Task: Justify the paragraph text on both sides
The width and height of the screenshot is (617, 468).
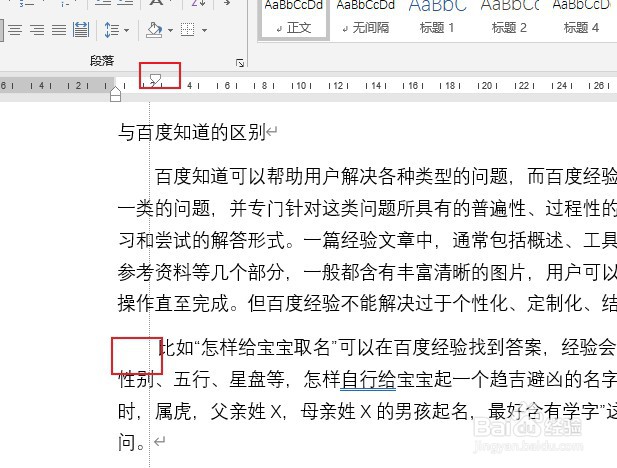Action: 59,30
